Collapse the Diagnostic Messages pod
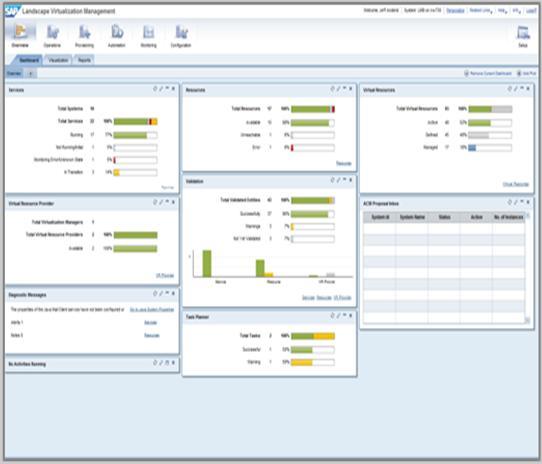The width and height of the screenshot is (542, 464). tap(167, 294)
